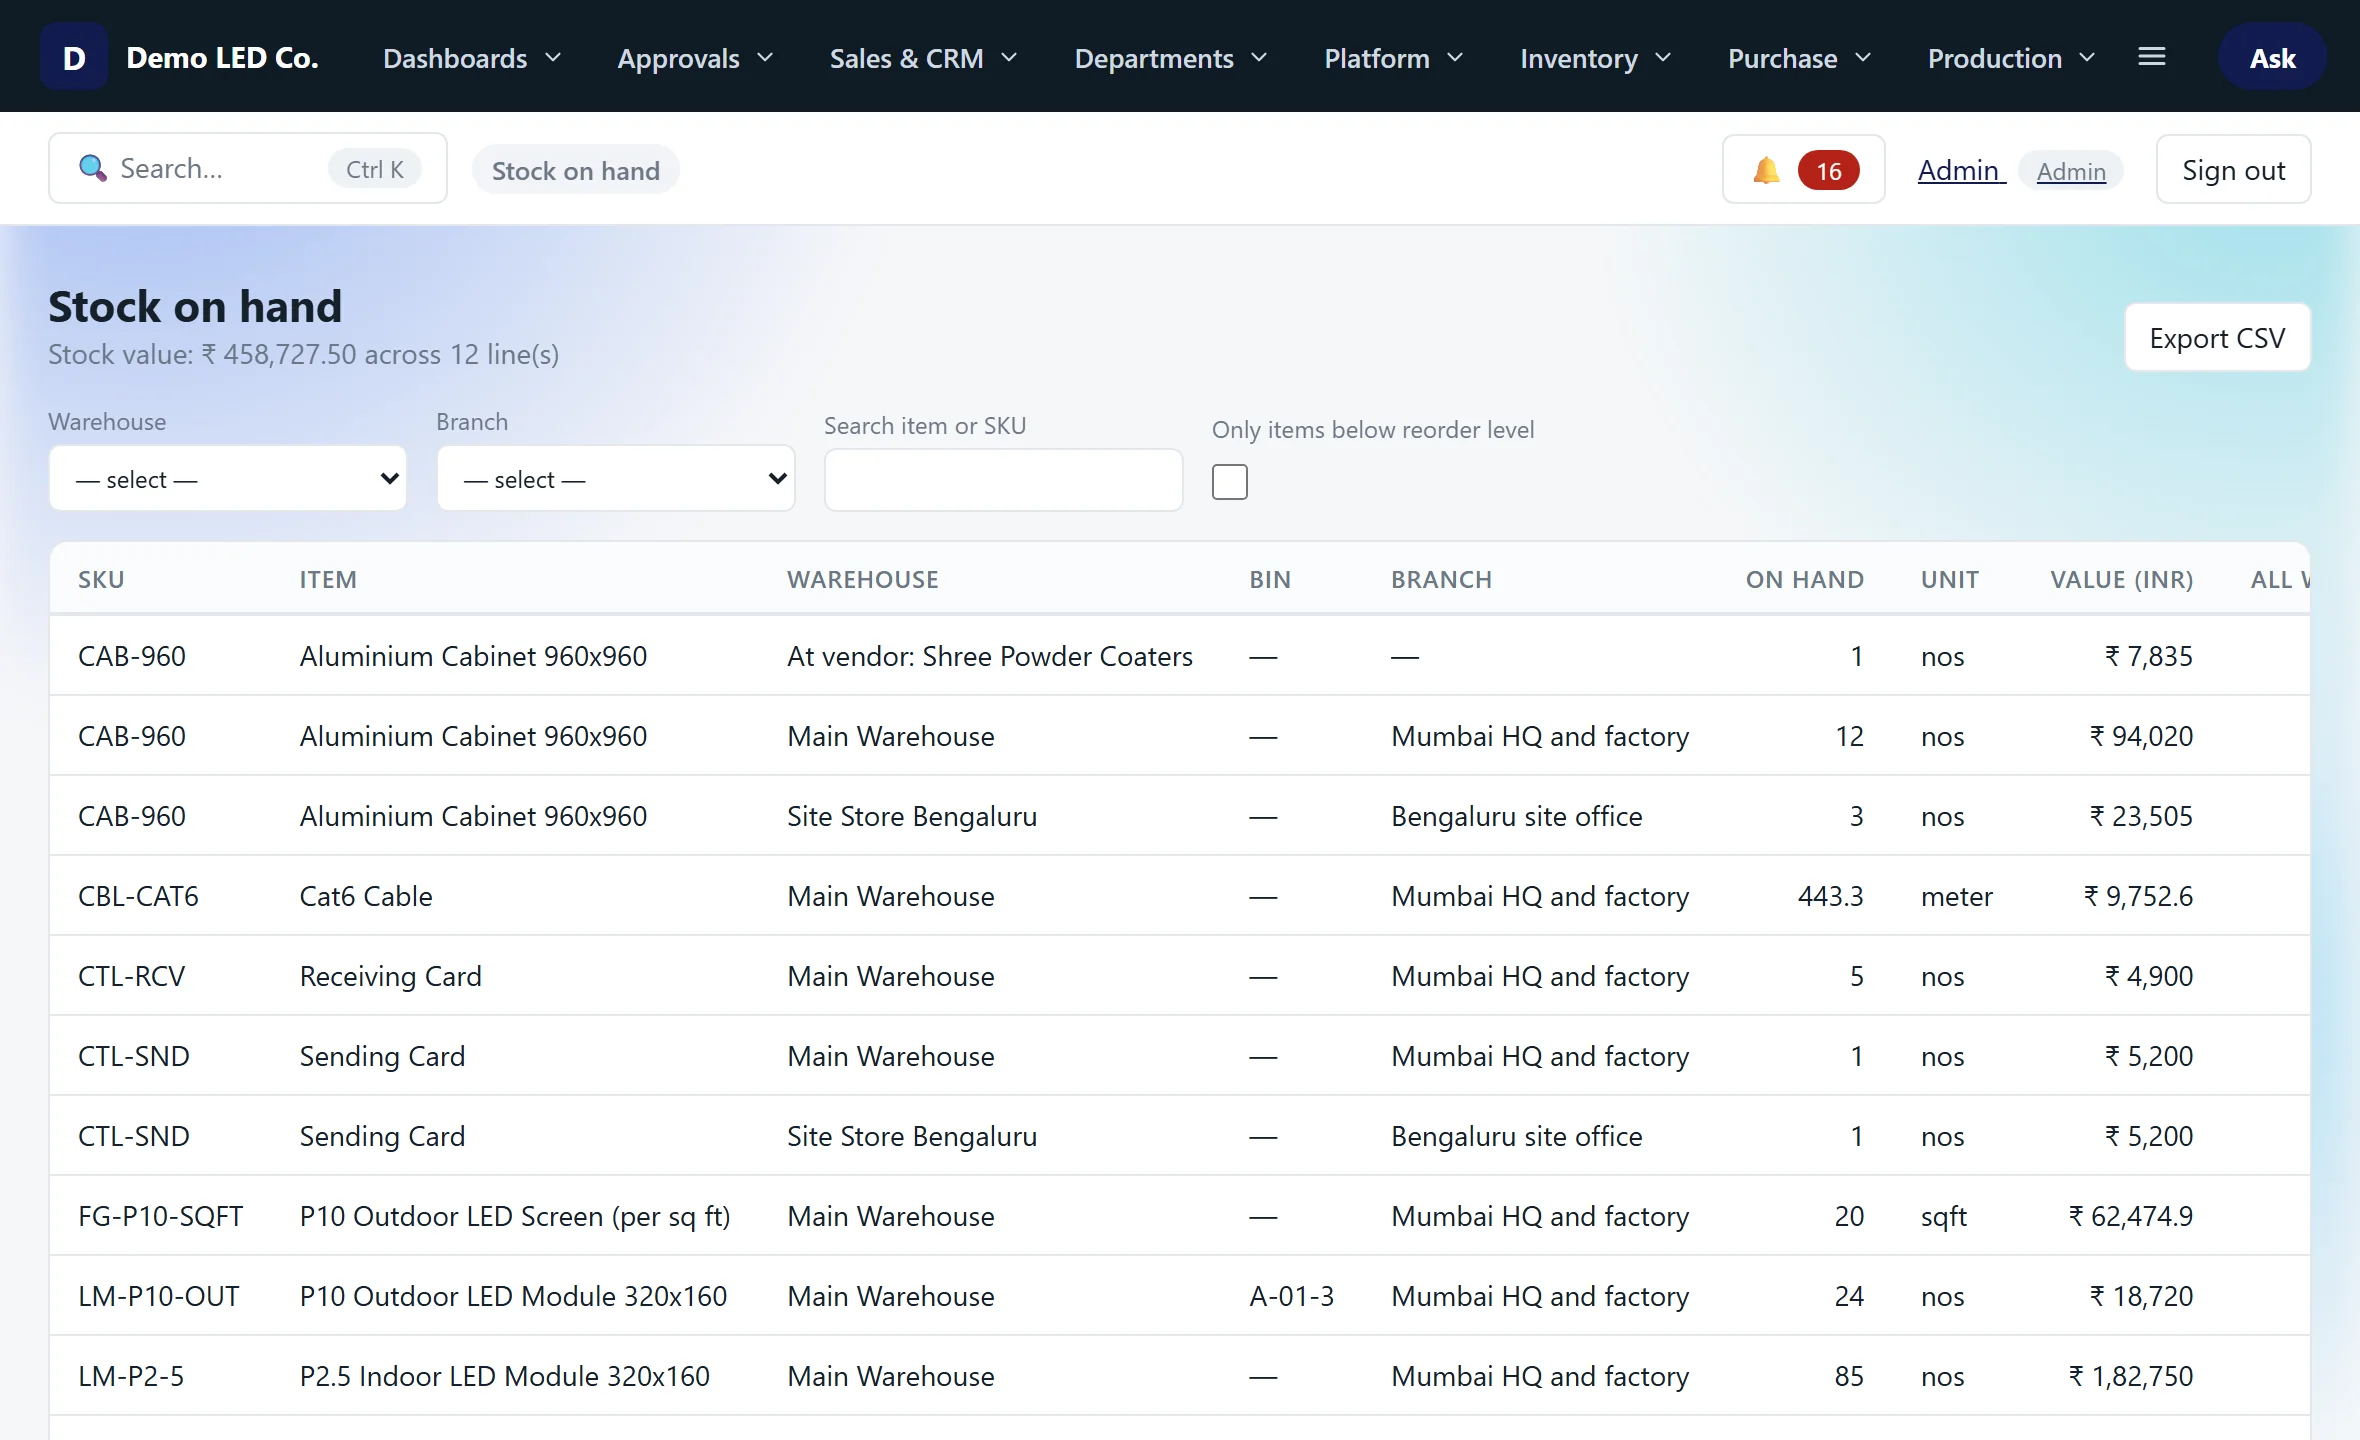
Task: Select the FG-P10-SQFT SKU cell
Action: (160, 1216)
